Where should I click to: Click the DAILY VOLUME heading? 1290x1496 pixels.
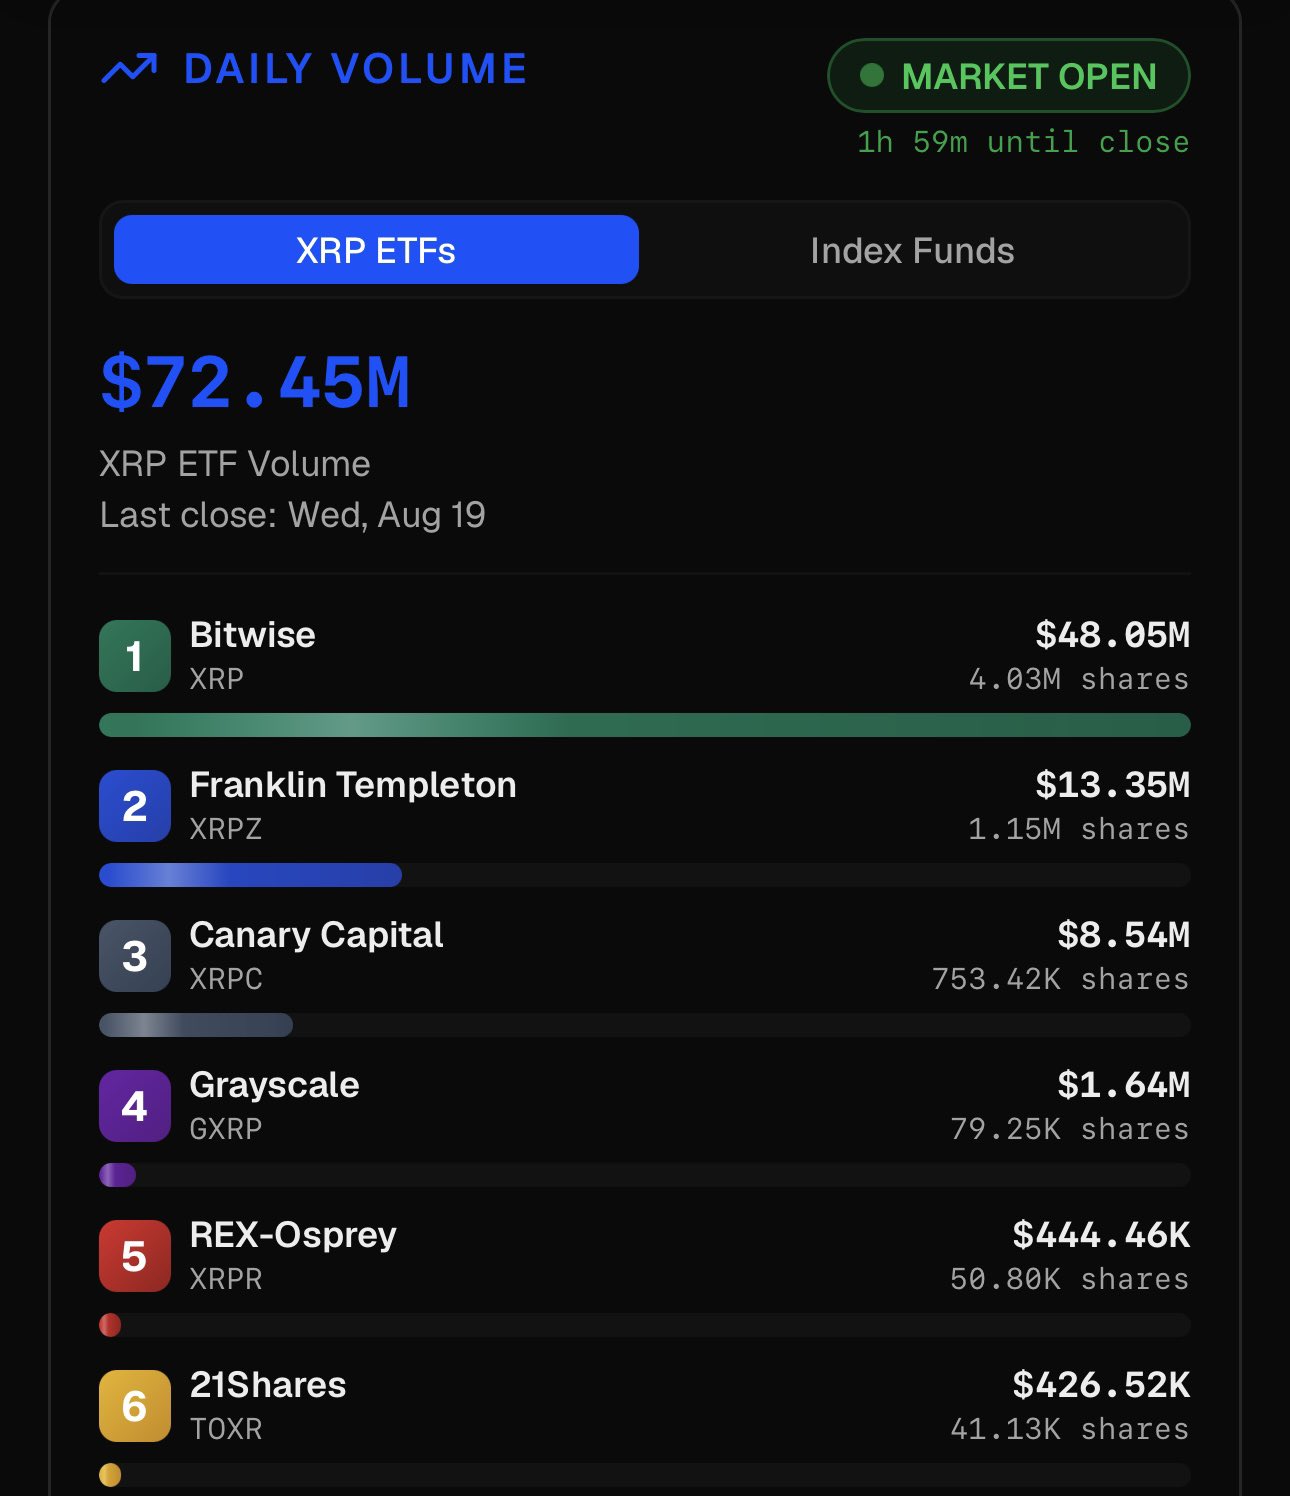point(356,69)
